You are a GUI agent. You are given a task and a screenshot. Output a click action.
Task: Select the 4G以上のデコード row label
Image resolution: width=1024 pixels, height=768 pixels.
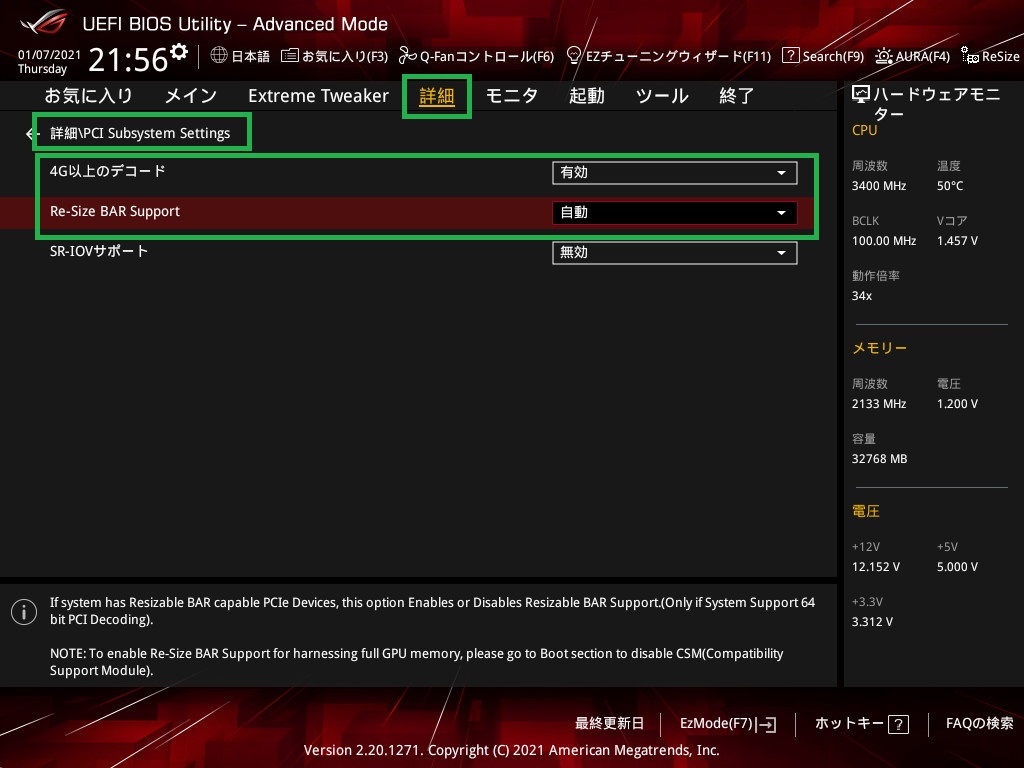pyautogui.click(x=108, y=171)
